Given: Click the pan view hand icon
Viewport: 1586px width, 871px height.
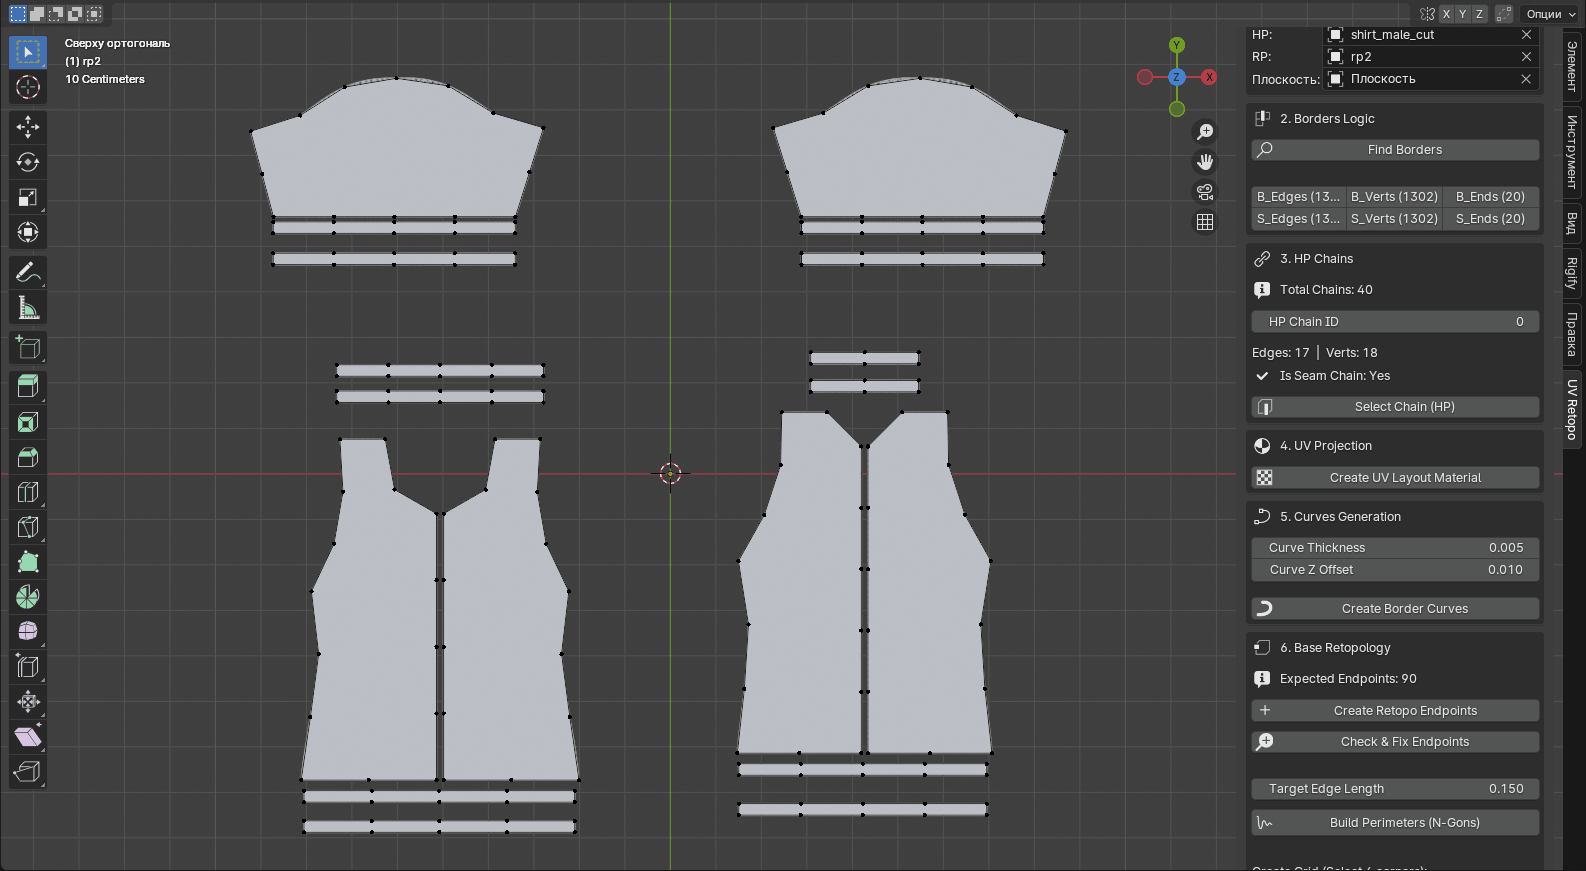Looking at the screenshot, I should 1205,162.
